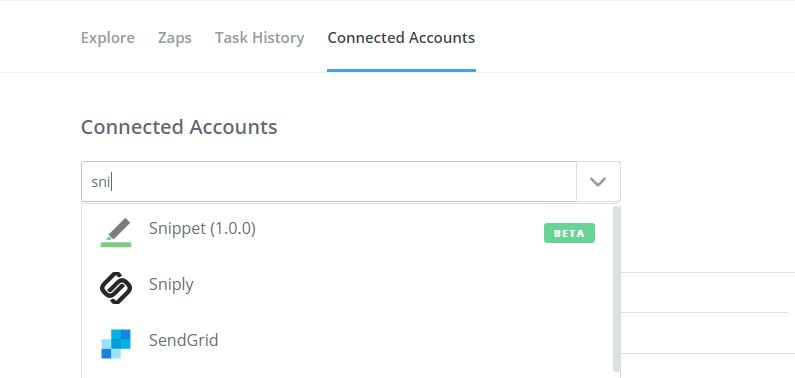Click the SendGrid text label
Image resolution: width=795 pixels, height=378 pixels.
tap(184, 340)
